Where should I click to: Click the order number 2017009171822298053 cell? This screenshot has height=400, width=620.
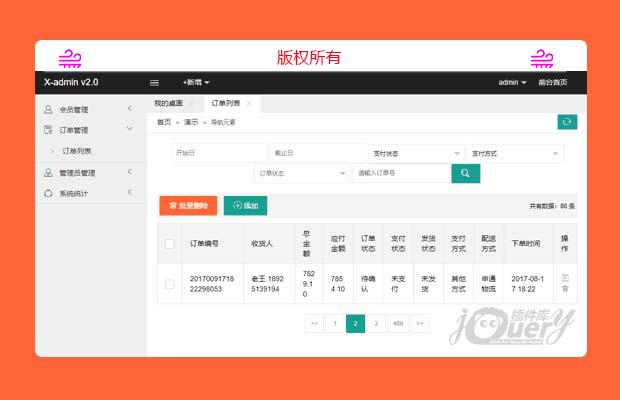coord(212,284)
